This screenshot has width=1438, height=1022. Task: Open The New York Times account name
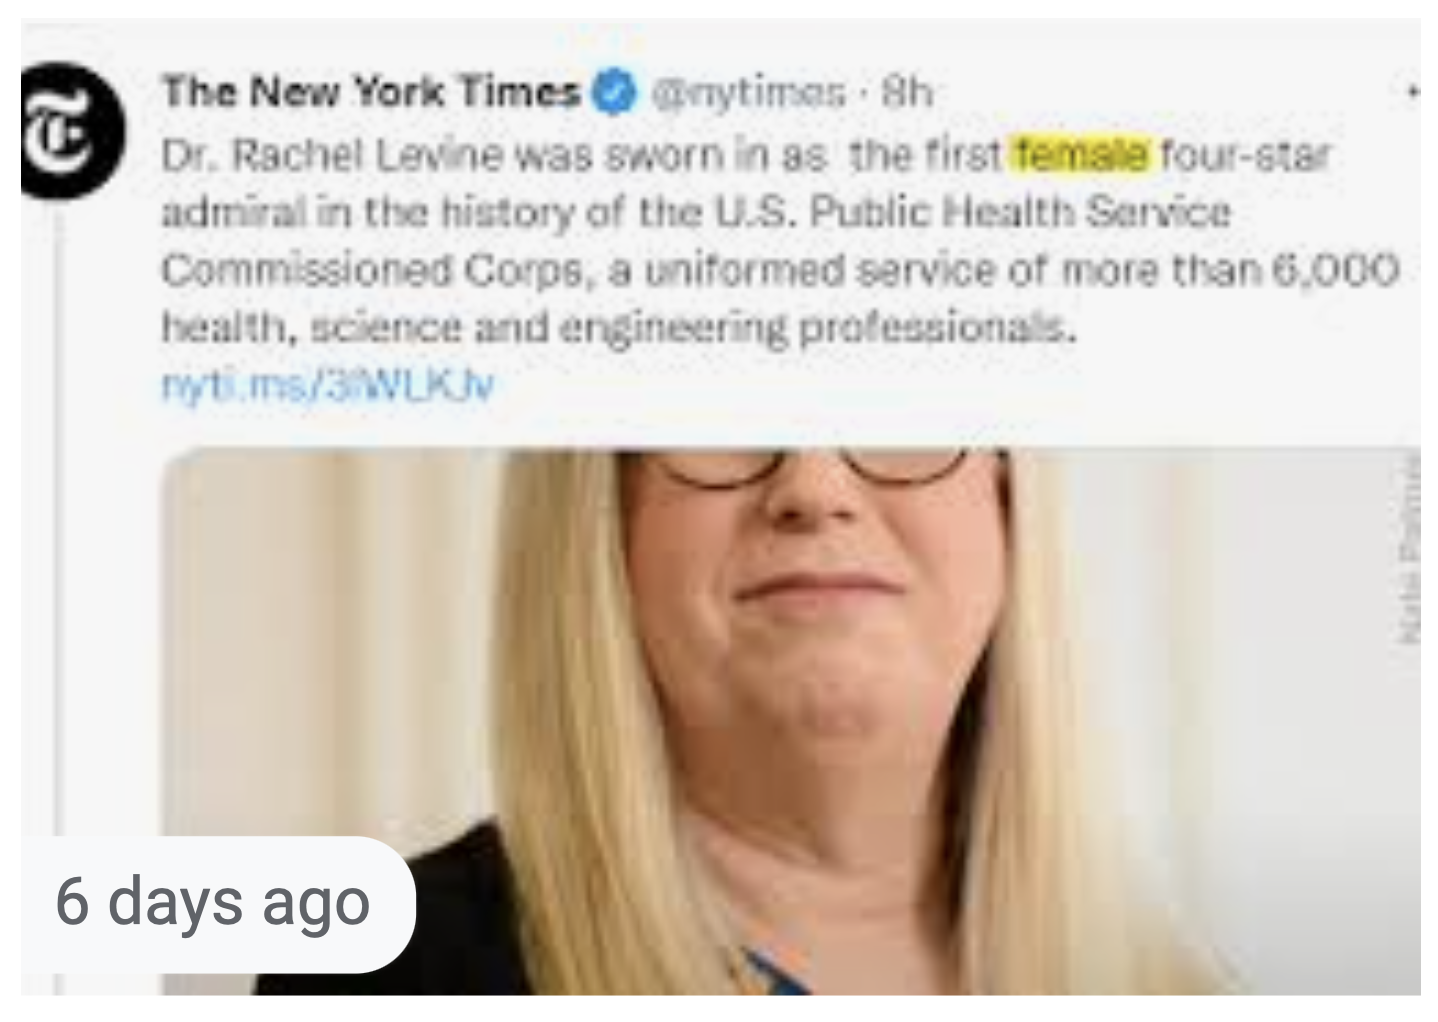click(371, 93)
